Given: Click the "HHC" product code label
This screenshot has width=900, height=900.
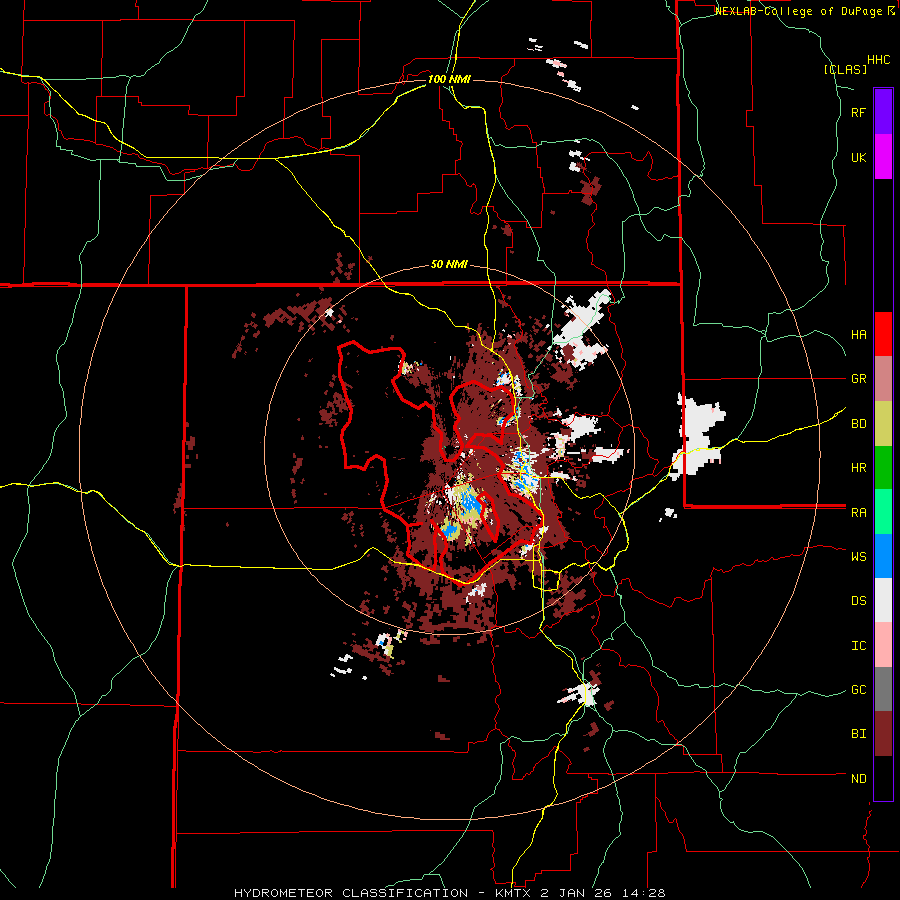Looking at the screenshot, I should pos(878,60).
